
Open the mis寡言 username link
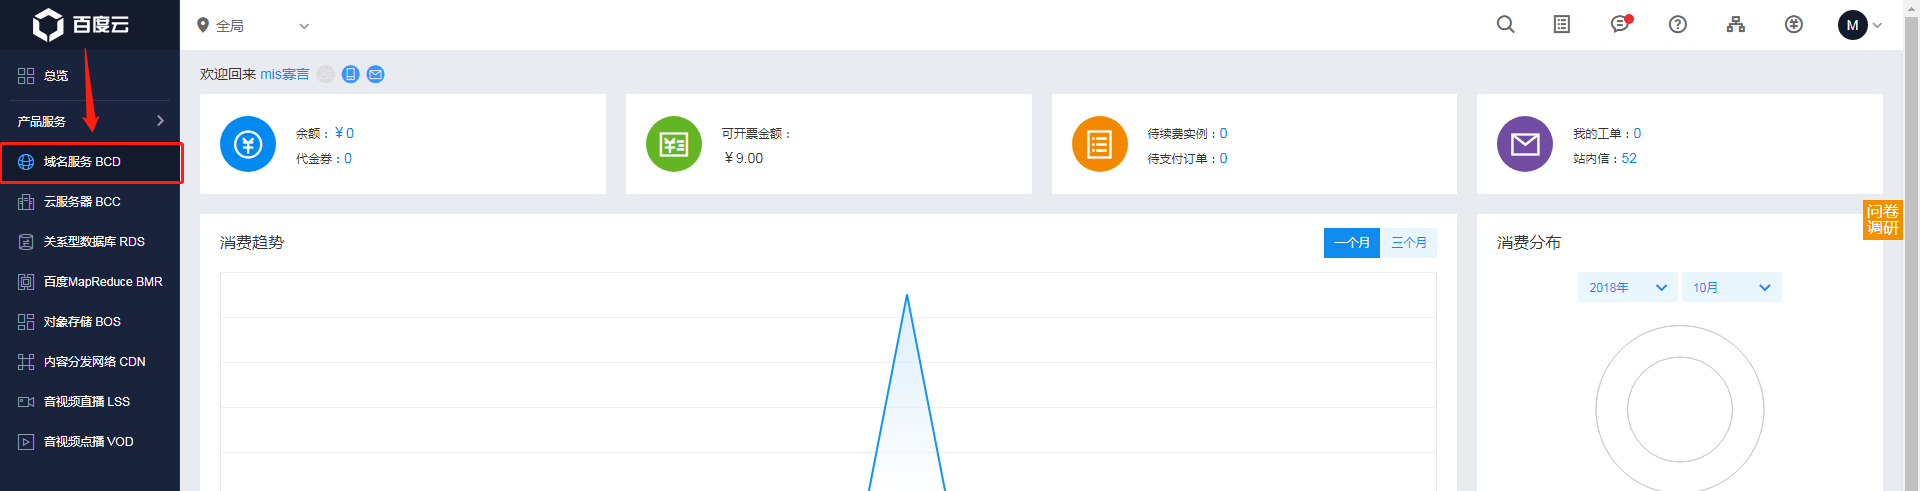(285, 74)
